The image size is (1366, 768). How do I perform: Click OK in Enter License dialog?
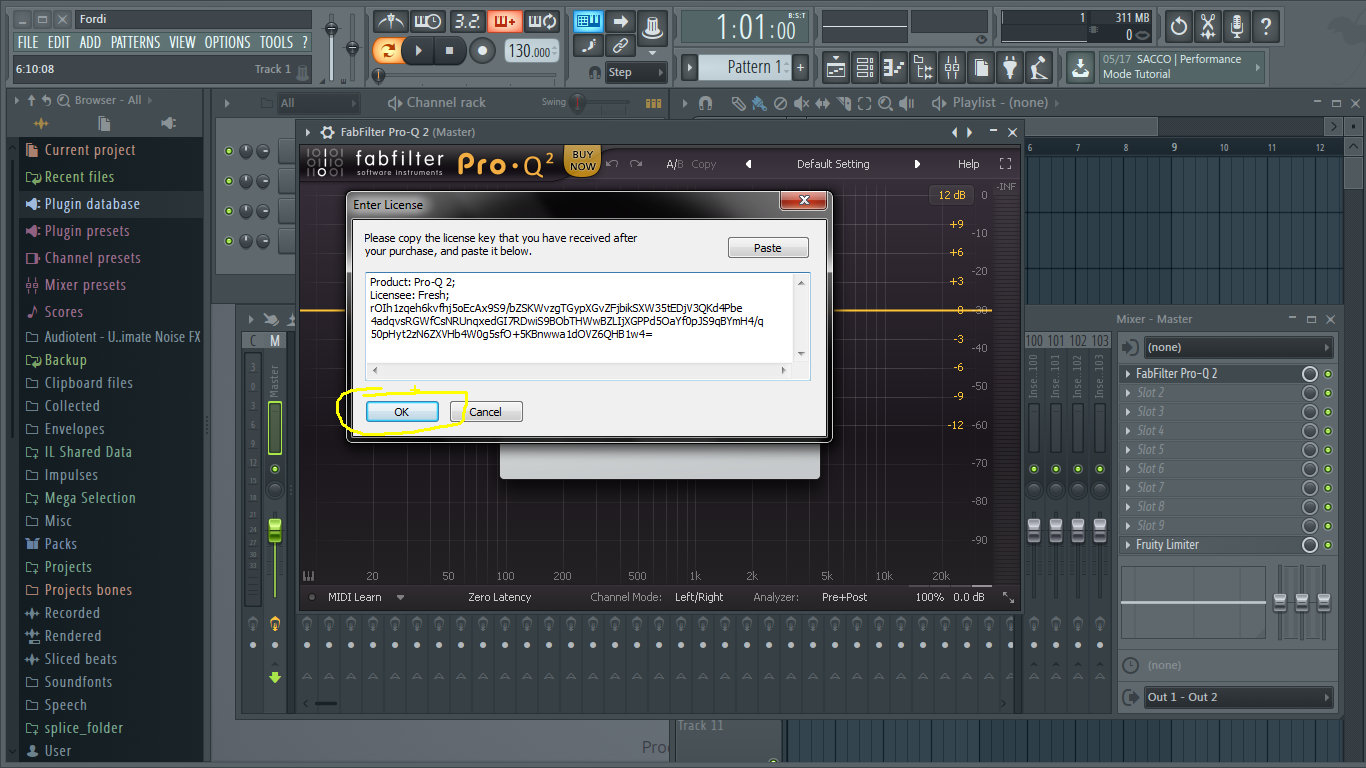402,412
